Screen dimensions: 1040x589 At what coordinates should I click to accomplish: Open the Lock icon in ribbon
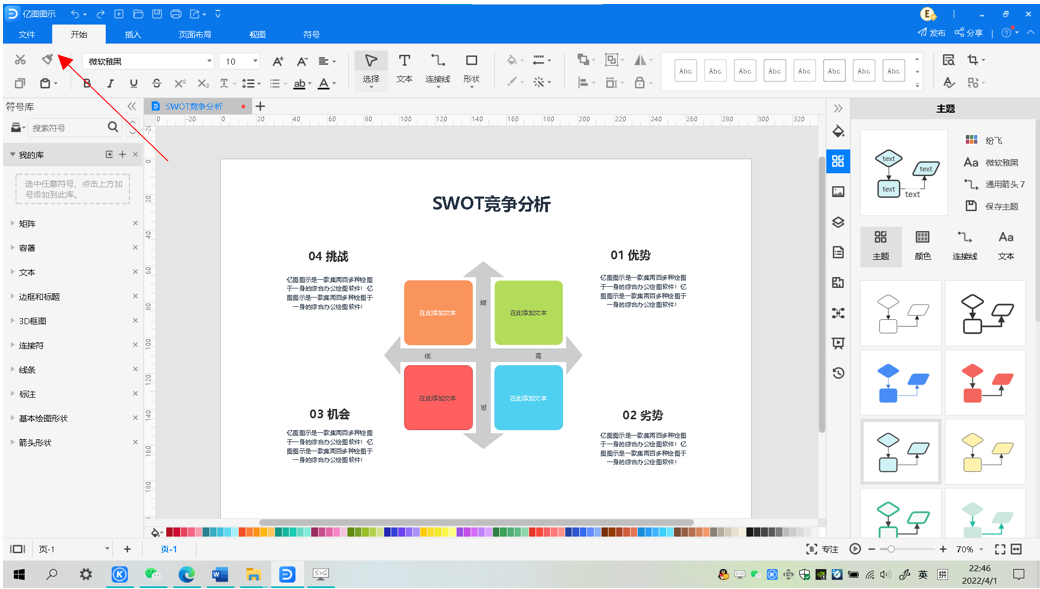639,83
